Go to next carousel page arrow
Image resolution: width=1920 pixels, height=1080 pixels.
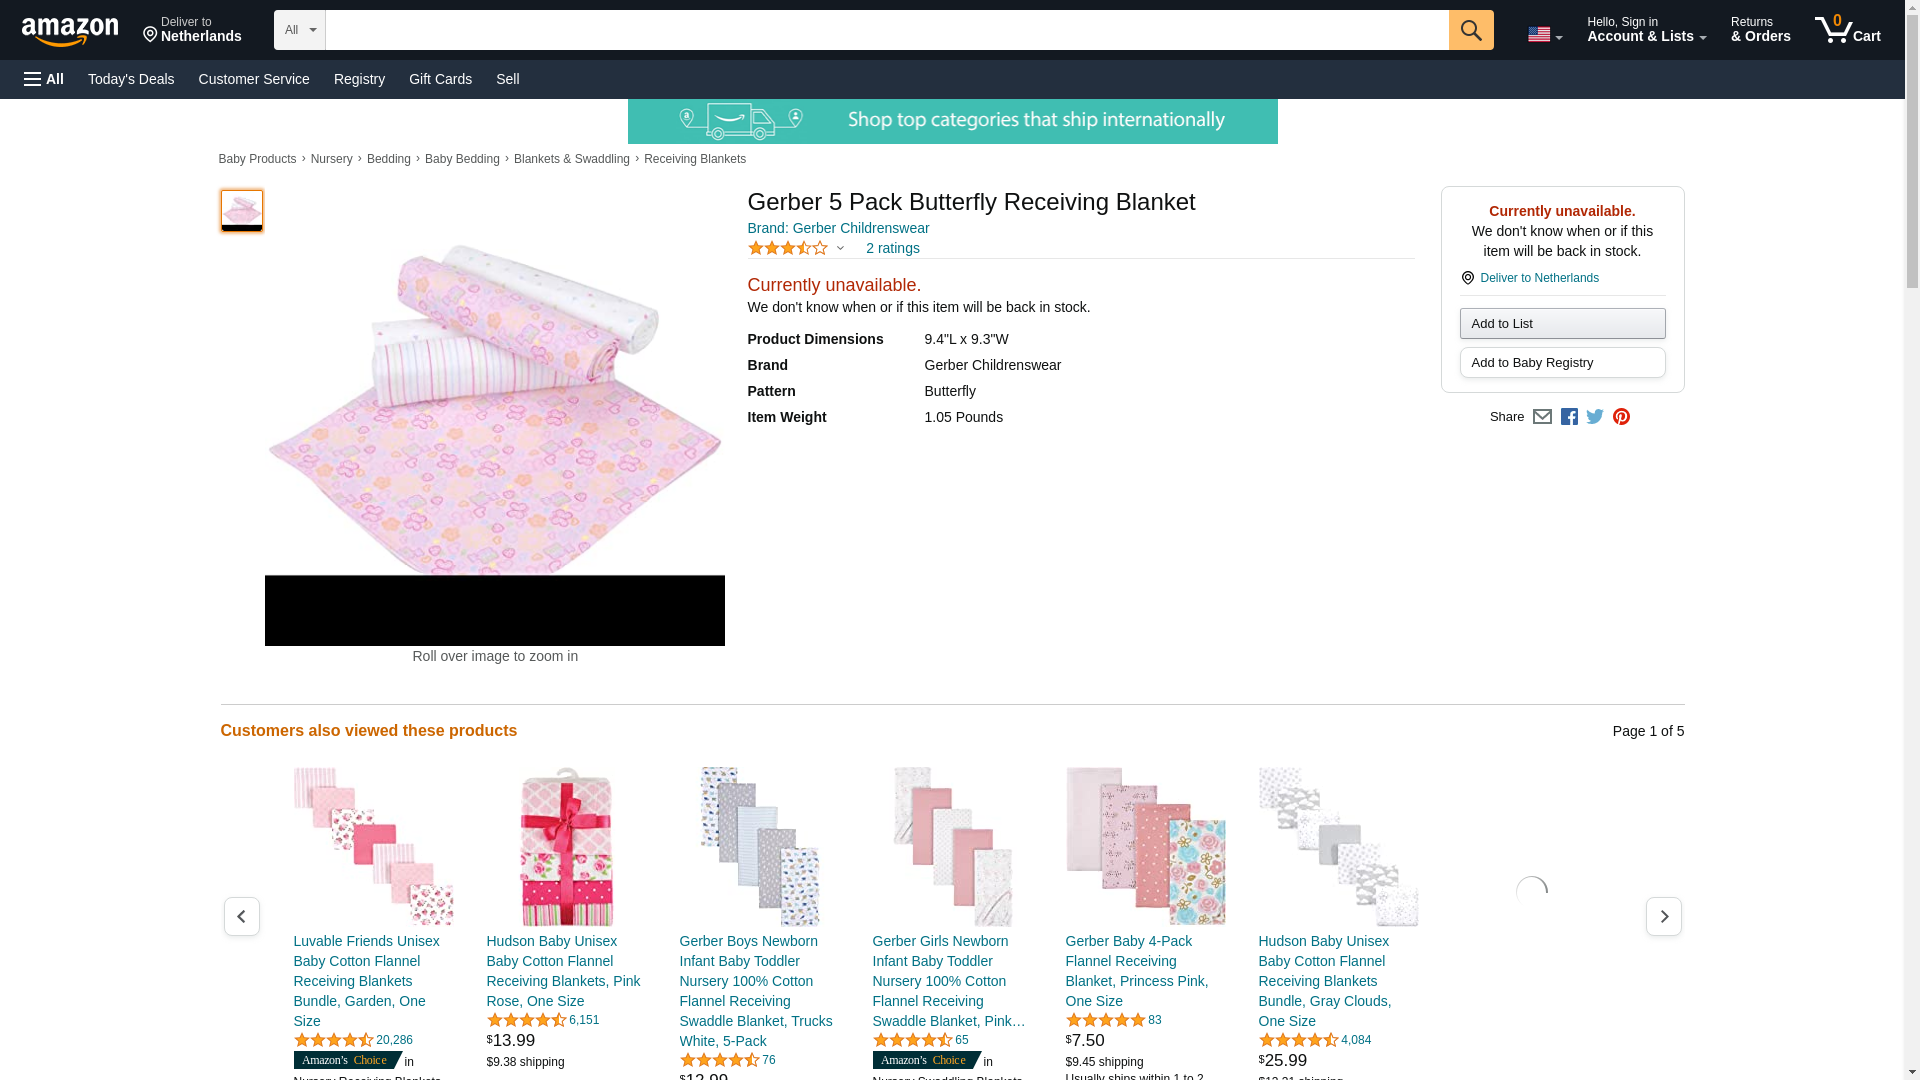tap(1664, 916)
